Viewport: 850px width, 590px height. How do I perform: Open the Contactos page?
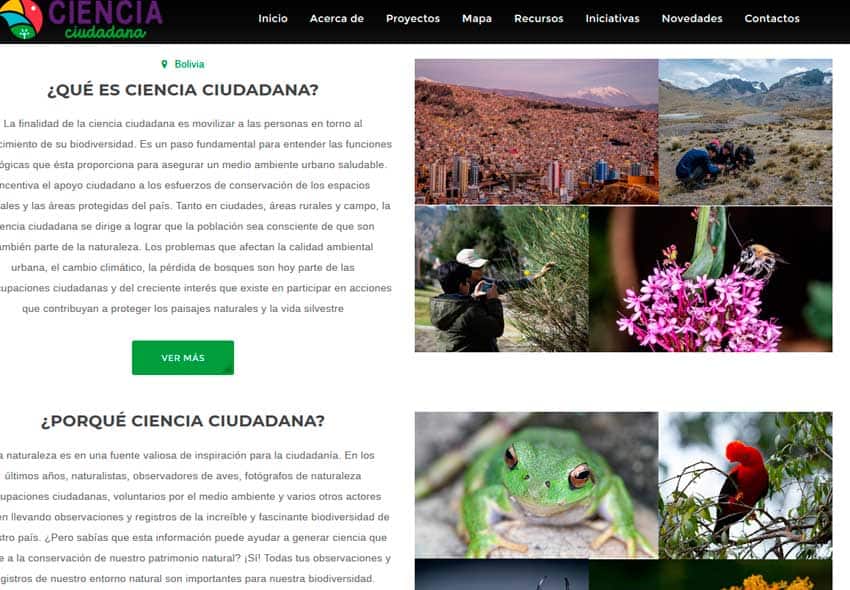(x=772, y=18)
